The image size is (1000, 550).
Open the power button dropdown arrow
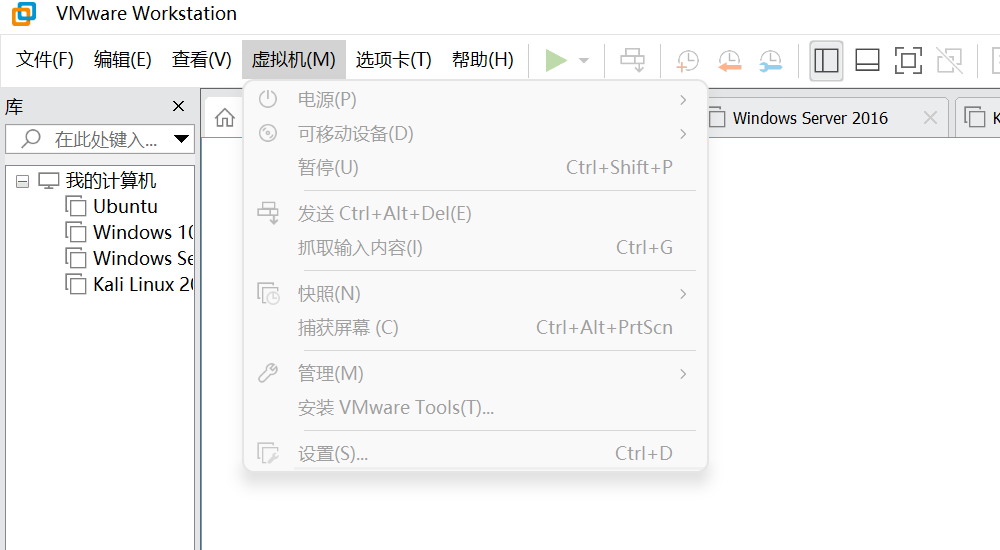pos(584,60)
